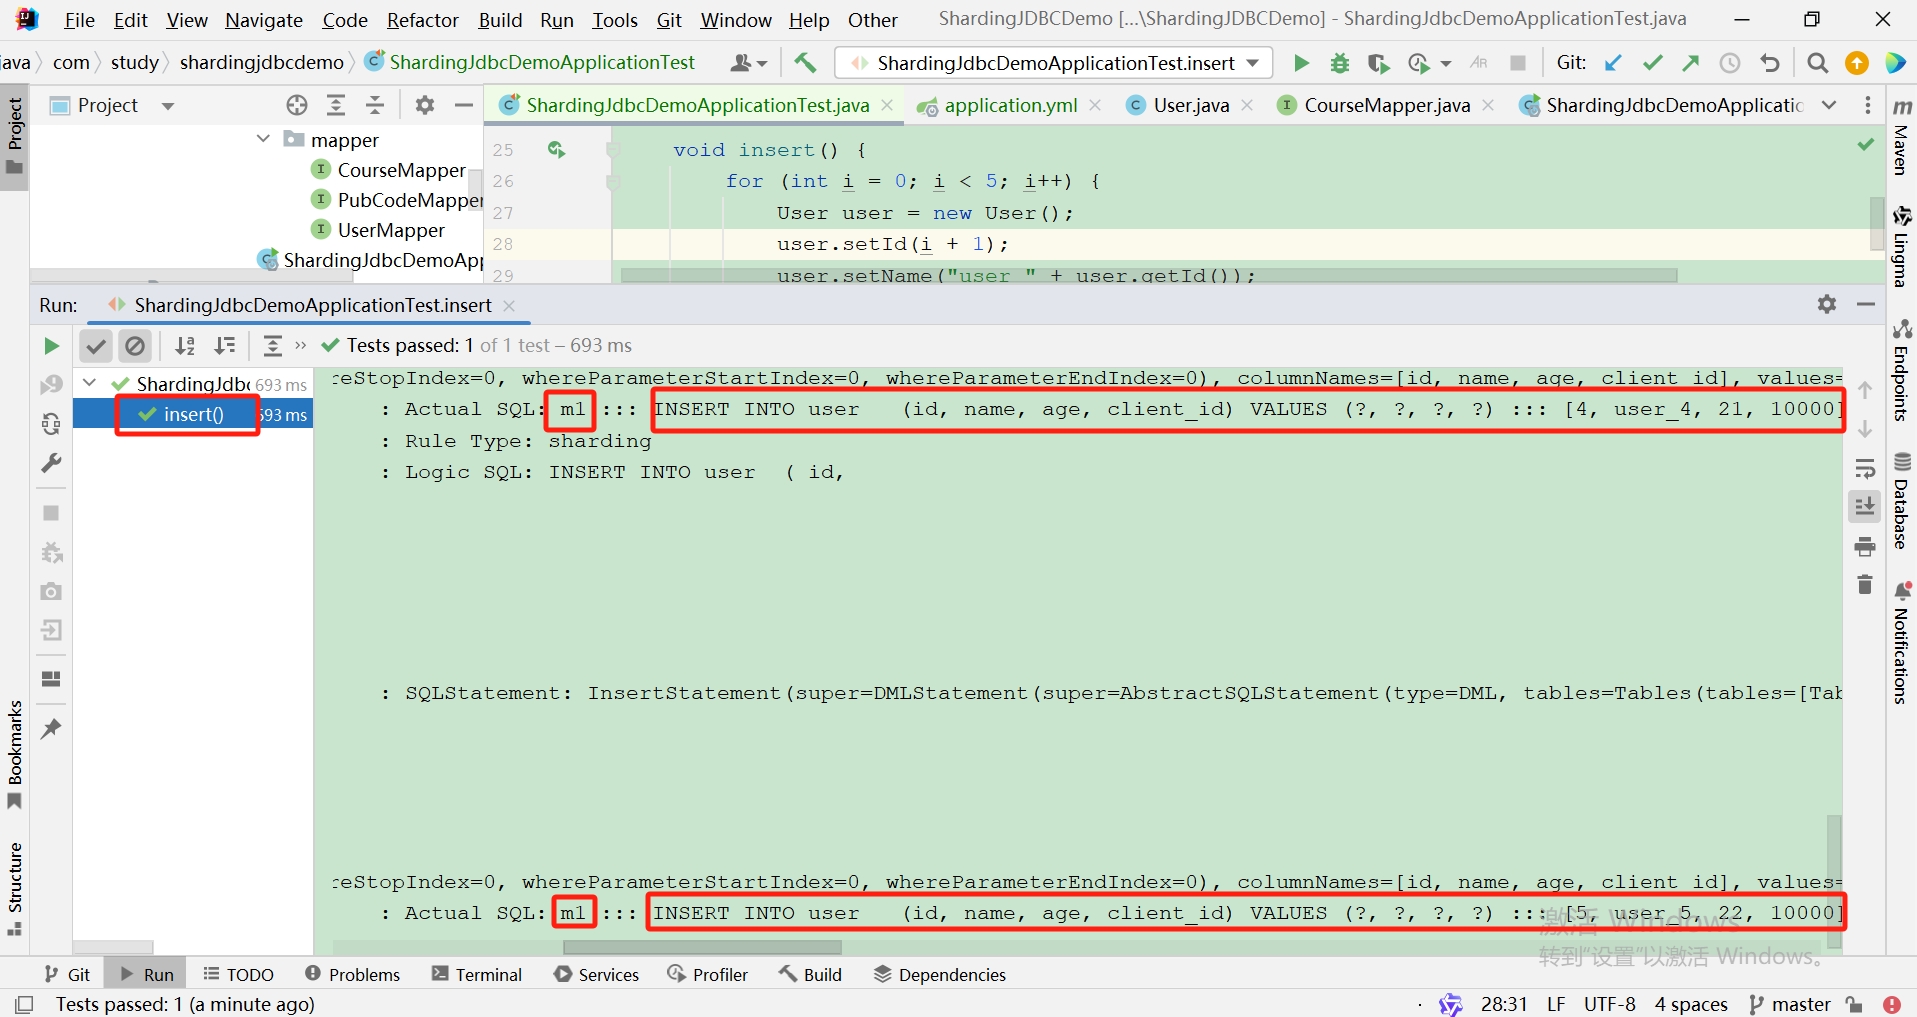
Task: Toggle Structure tool window button
Action: [15, 888]
